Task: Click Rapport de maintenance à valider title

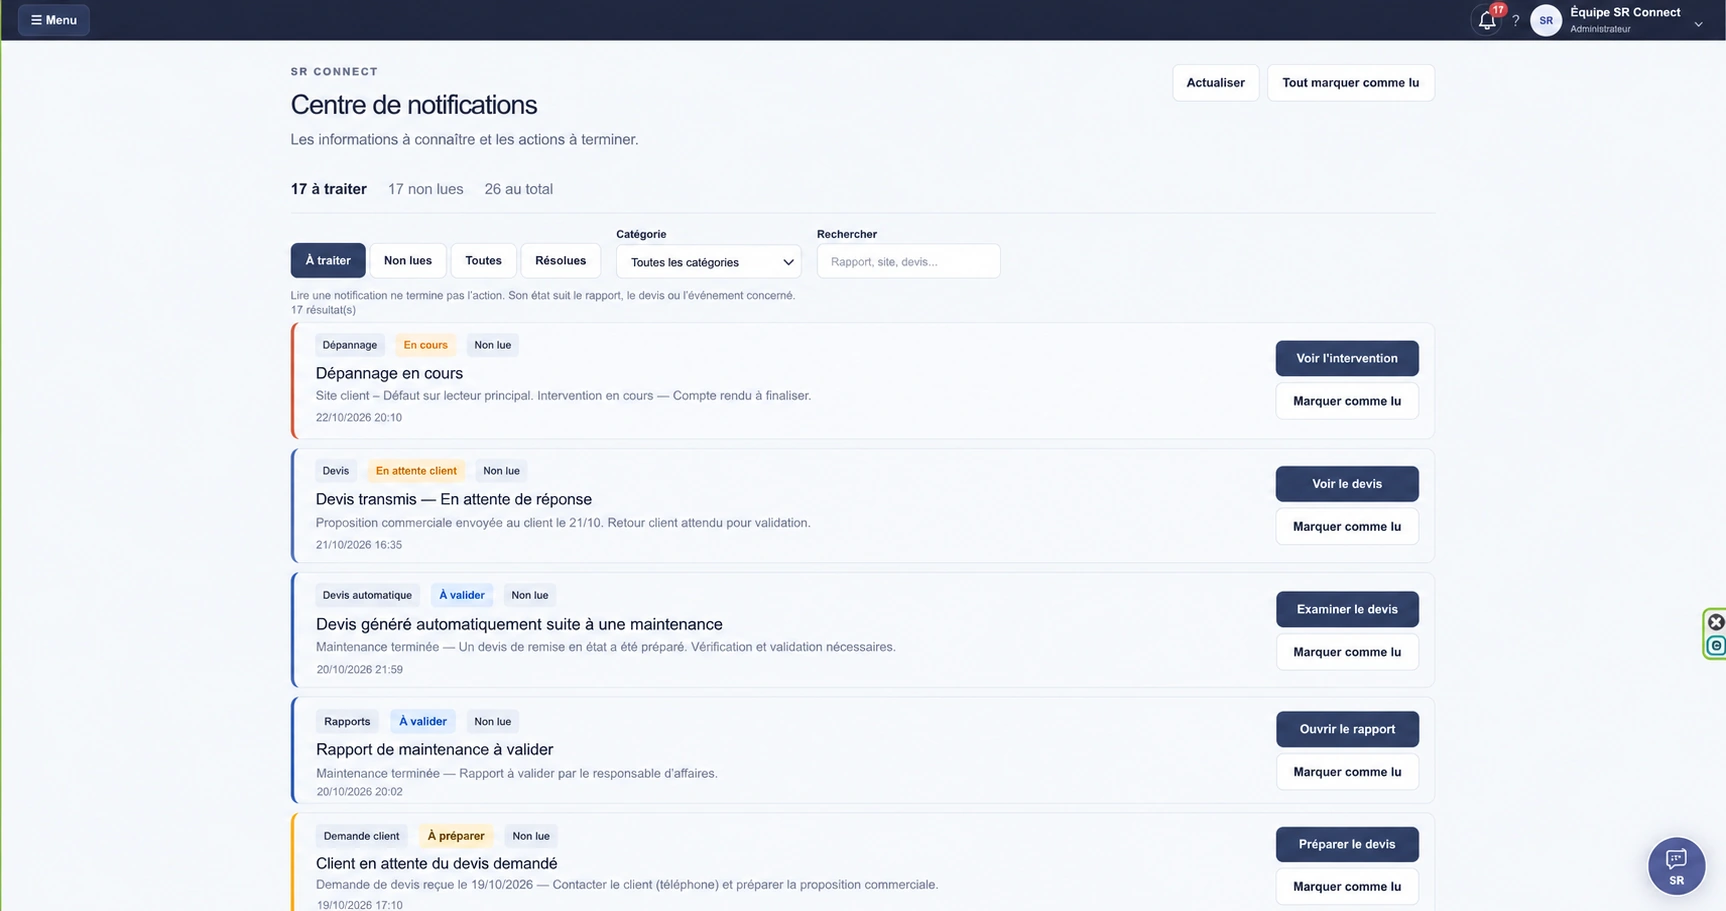Action: (x=434, y=749)
